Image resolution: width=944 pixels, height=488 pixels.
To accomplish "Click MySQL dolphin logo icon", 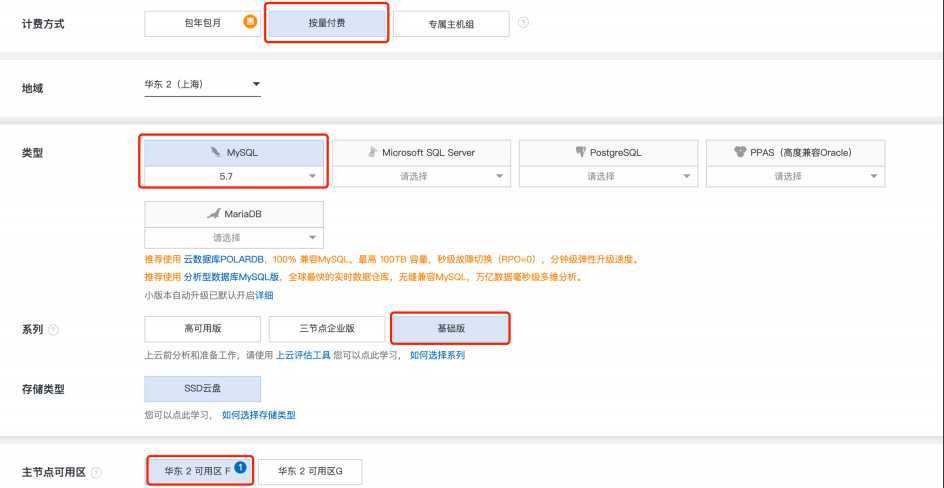I will [216, 152].
